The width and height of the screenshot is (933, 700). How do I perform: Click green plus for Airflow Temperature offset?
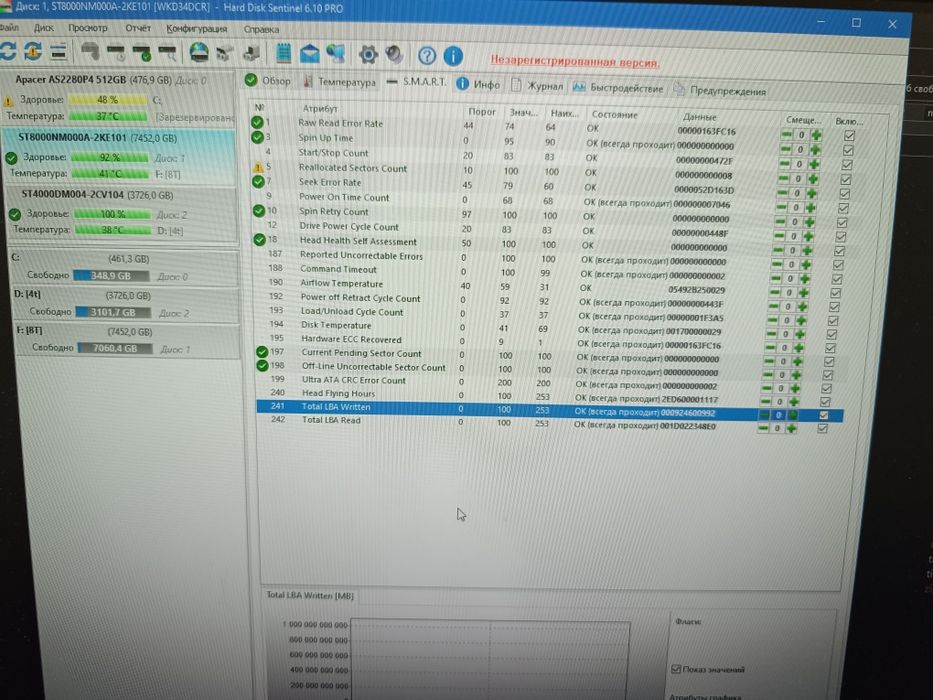point(804,293)
